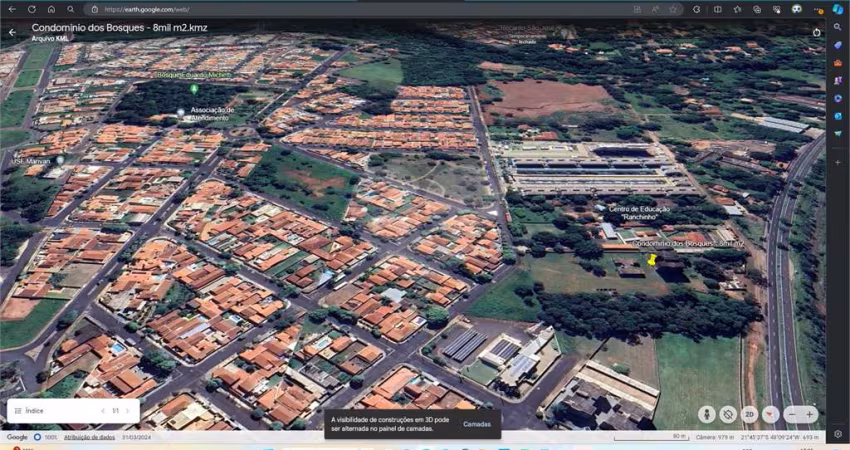Screen dimensions: 850x450
Task: Go to next item in the Índice pager
Action: click(x=128, y=411)
